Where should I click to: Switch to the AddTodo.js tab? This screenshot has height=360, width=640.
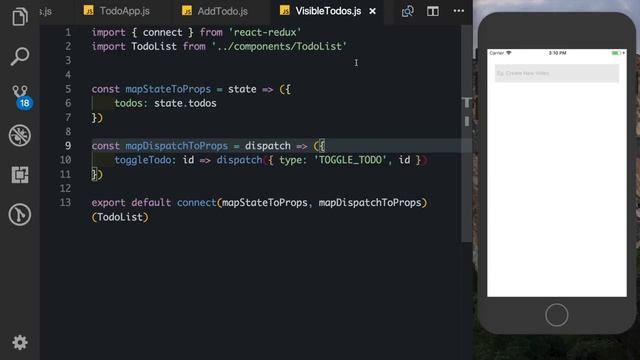pos(215,11)
